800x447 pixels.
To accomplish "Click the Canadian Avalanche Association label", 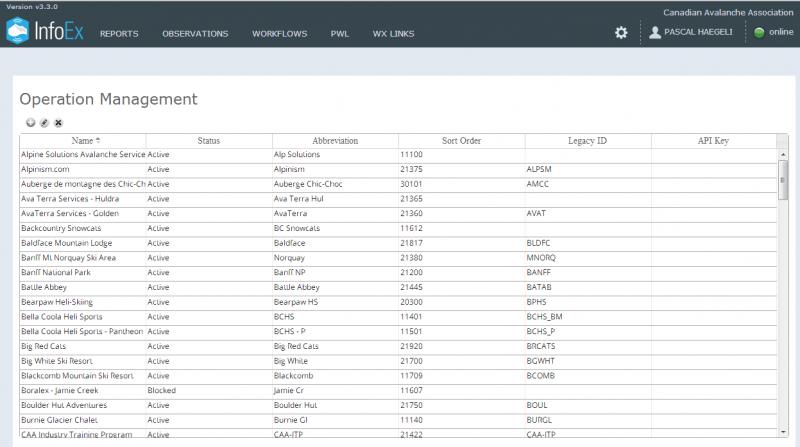I will (x=728, y=13).
